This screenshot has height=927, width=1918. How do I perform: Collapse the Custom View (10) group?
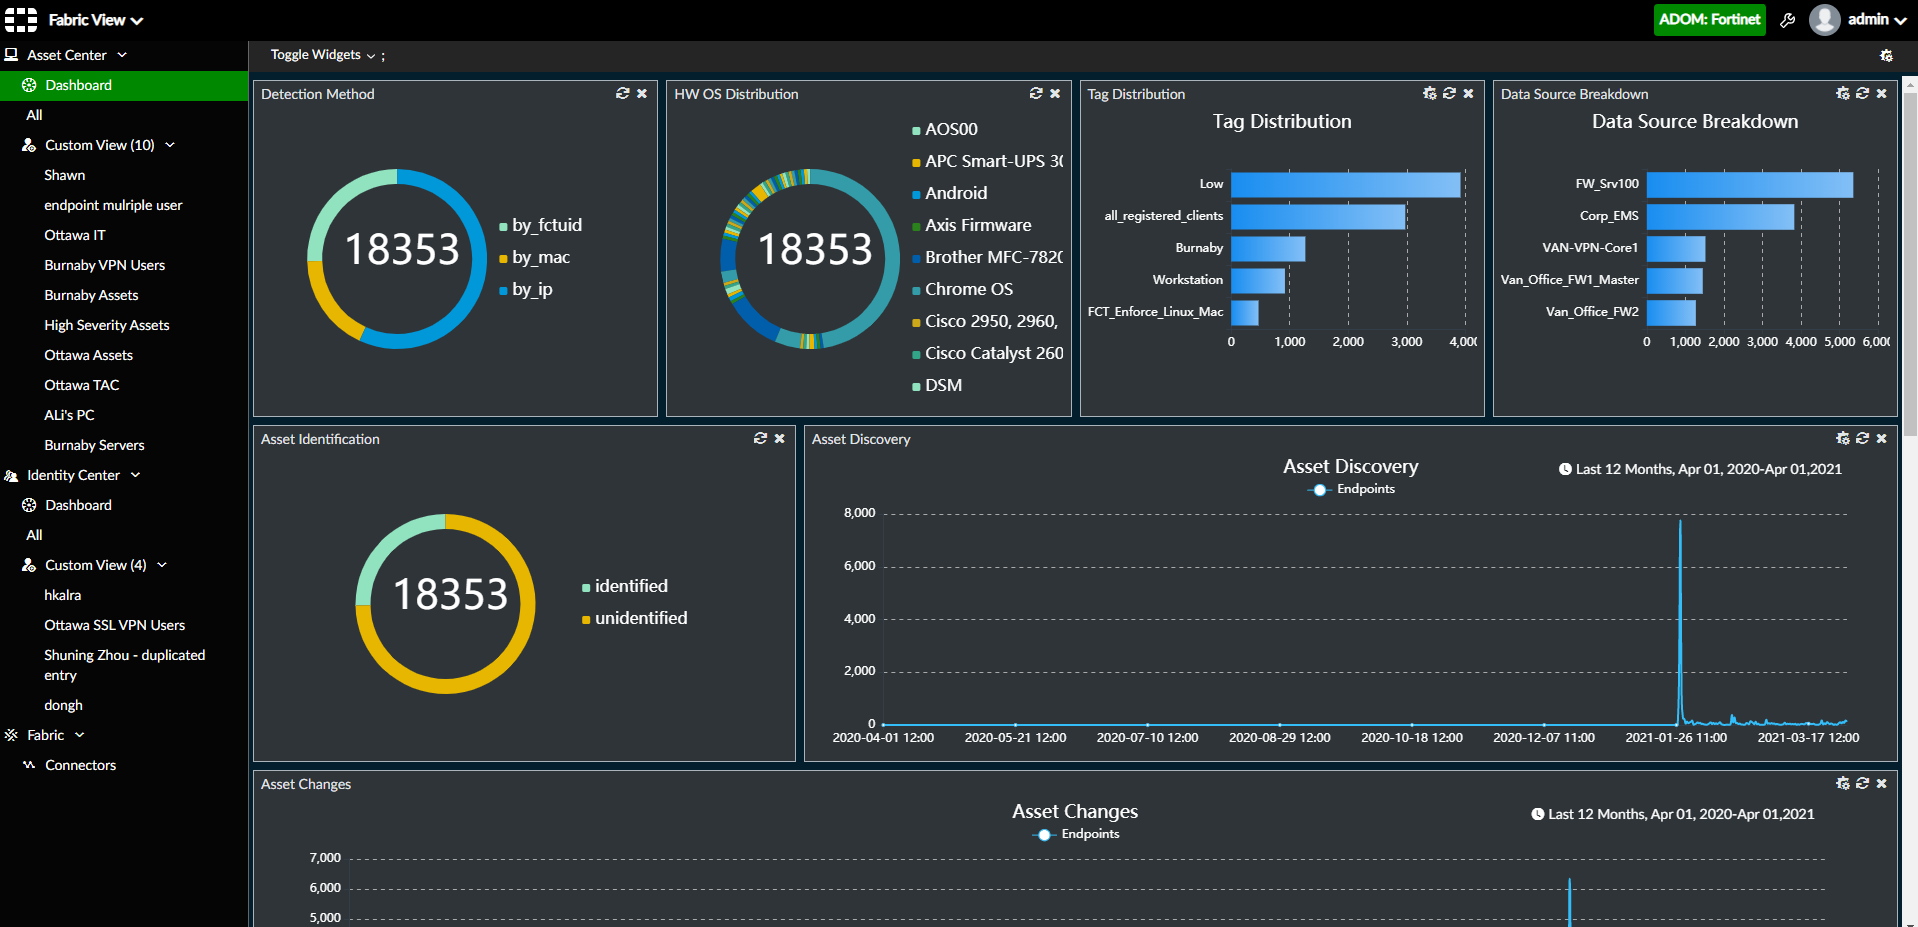point(170,145)
